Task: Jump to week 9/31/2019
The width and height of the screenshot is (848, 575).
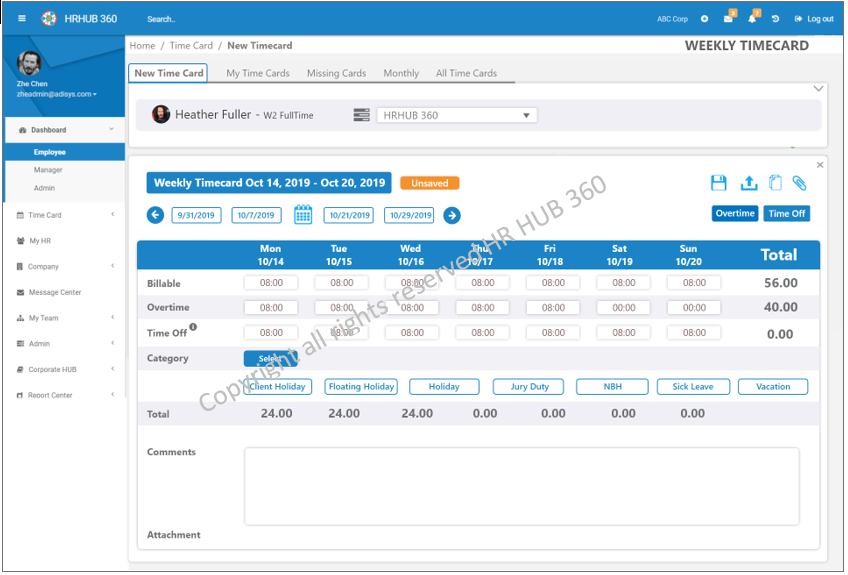Action: pos(196,215)
